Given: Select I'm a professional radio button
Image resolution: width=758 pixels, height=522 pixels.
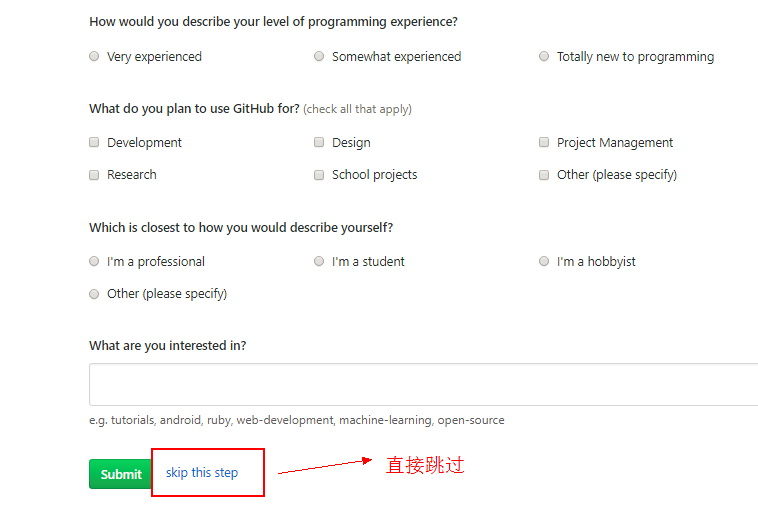Looking at the screenshot, I should click(x=94, y=262).
